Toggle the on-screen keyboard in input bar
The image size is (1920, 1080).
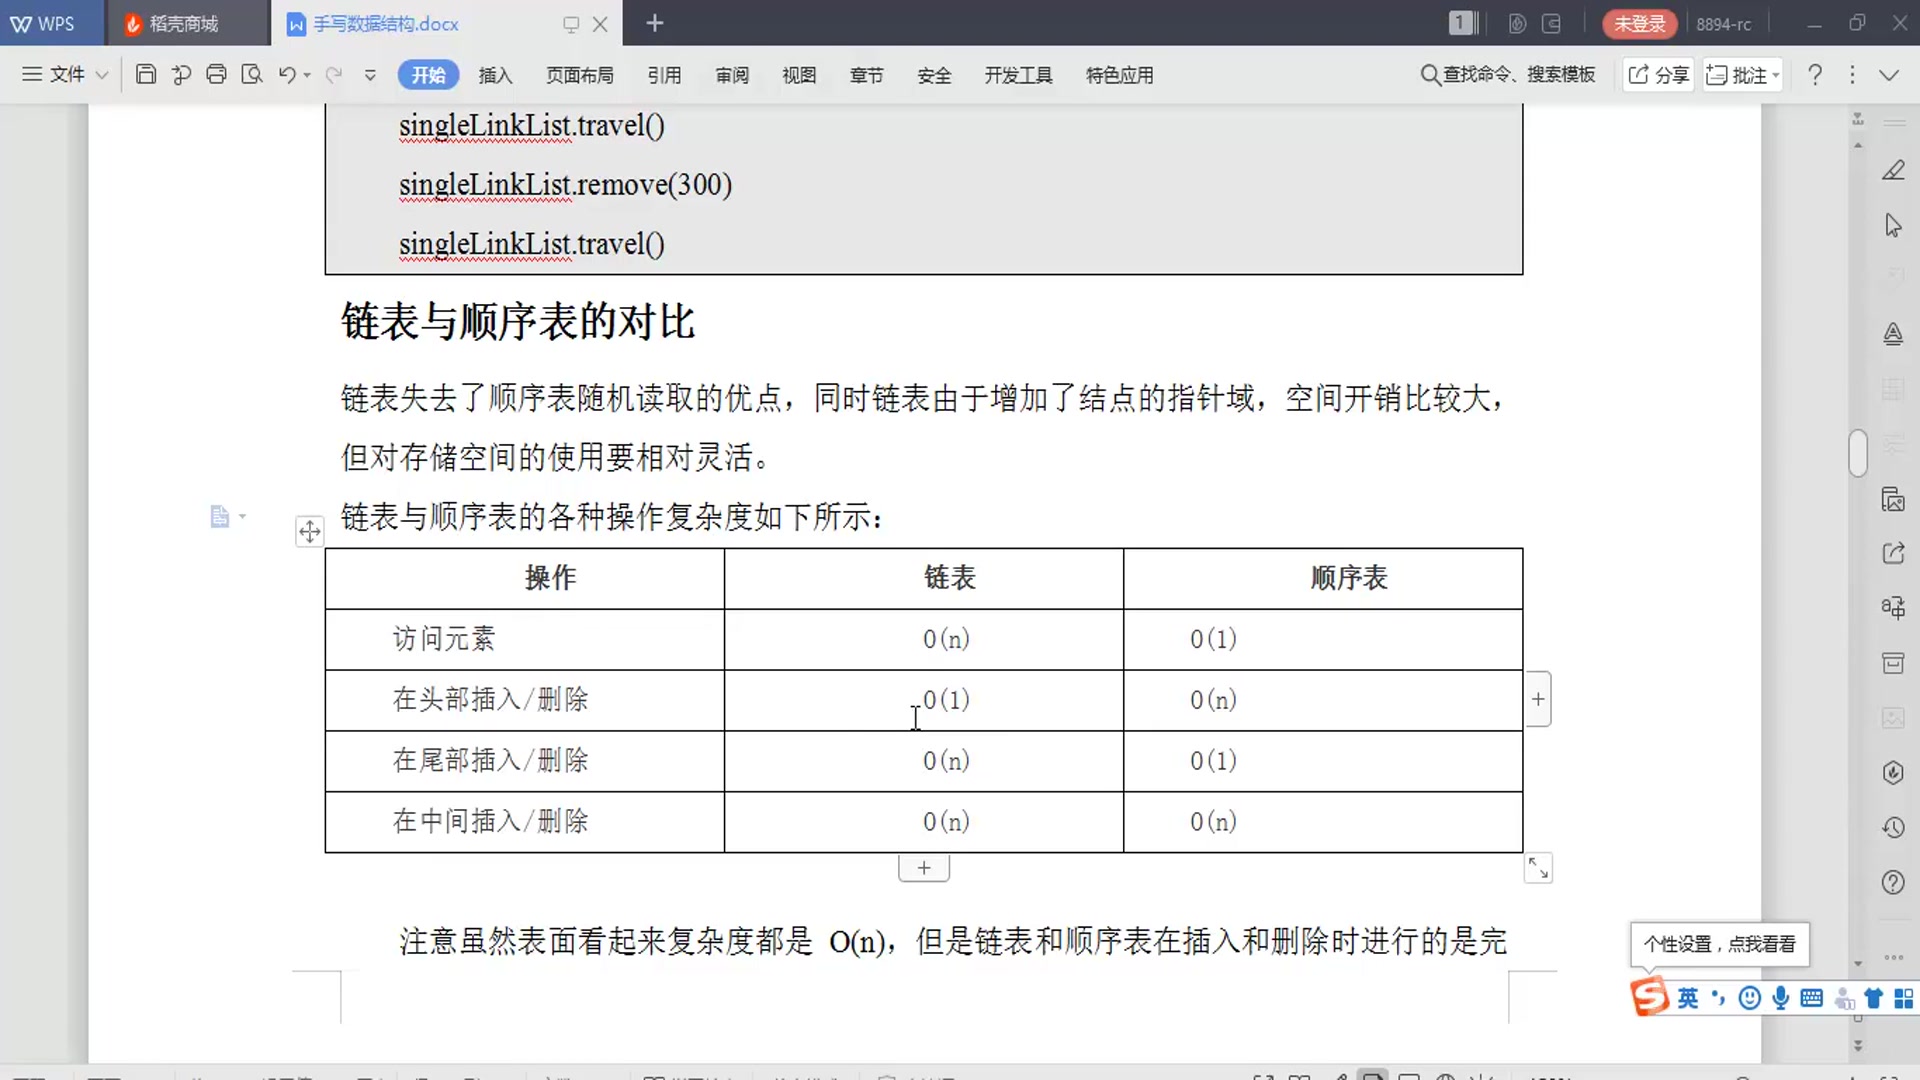1810,998
